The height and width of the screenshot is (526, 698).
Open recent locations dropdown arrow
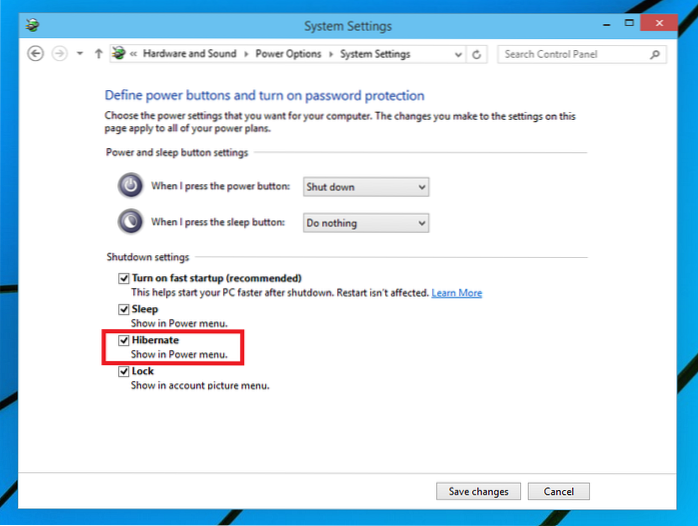tap(79, 54)
